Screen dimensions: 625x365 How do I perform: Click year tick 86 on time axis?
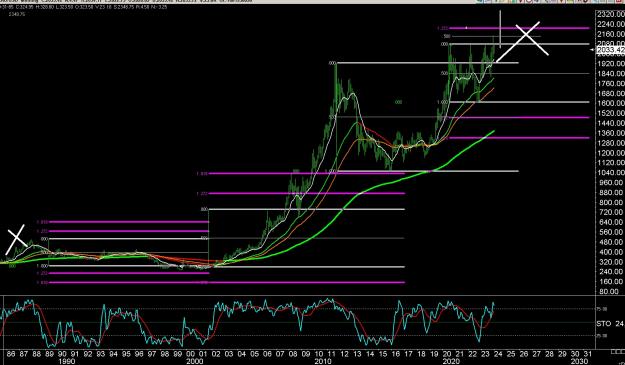click(10, 353)
